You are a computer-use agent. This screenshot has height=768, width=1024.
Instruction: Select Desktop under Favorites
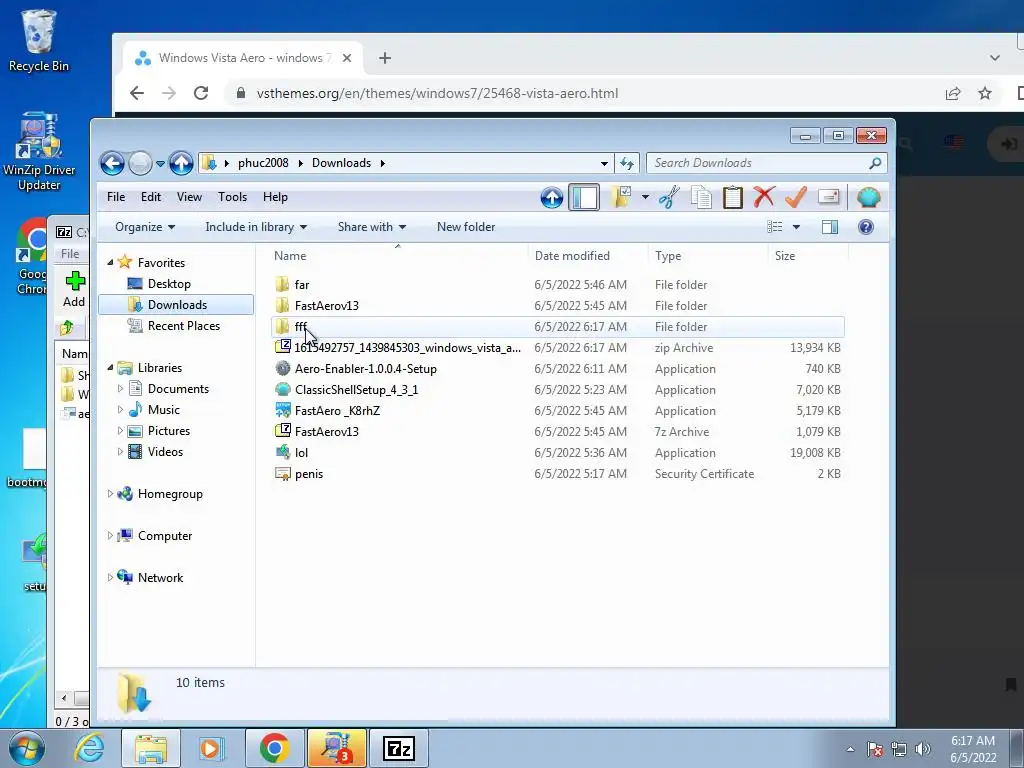(x=168, y=283)
